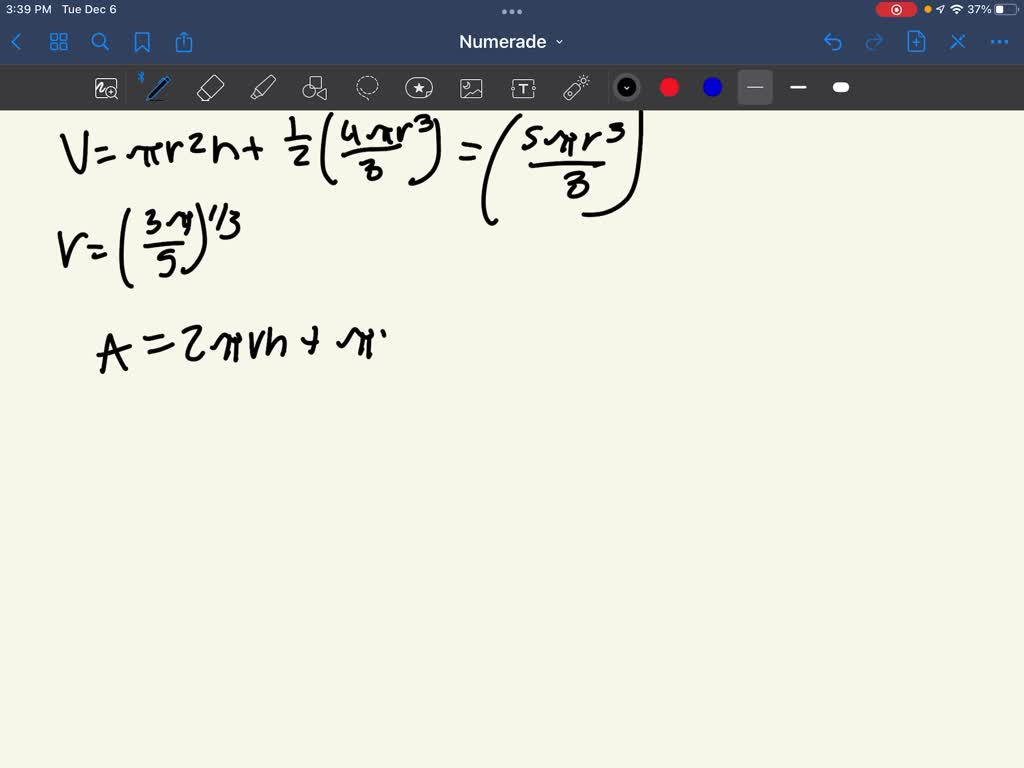Undo the last stroke
The height and width of the screenshot is (768, 1024).
833,42
